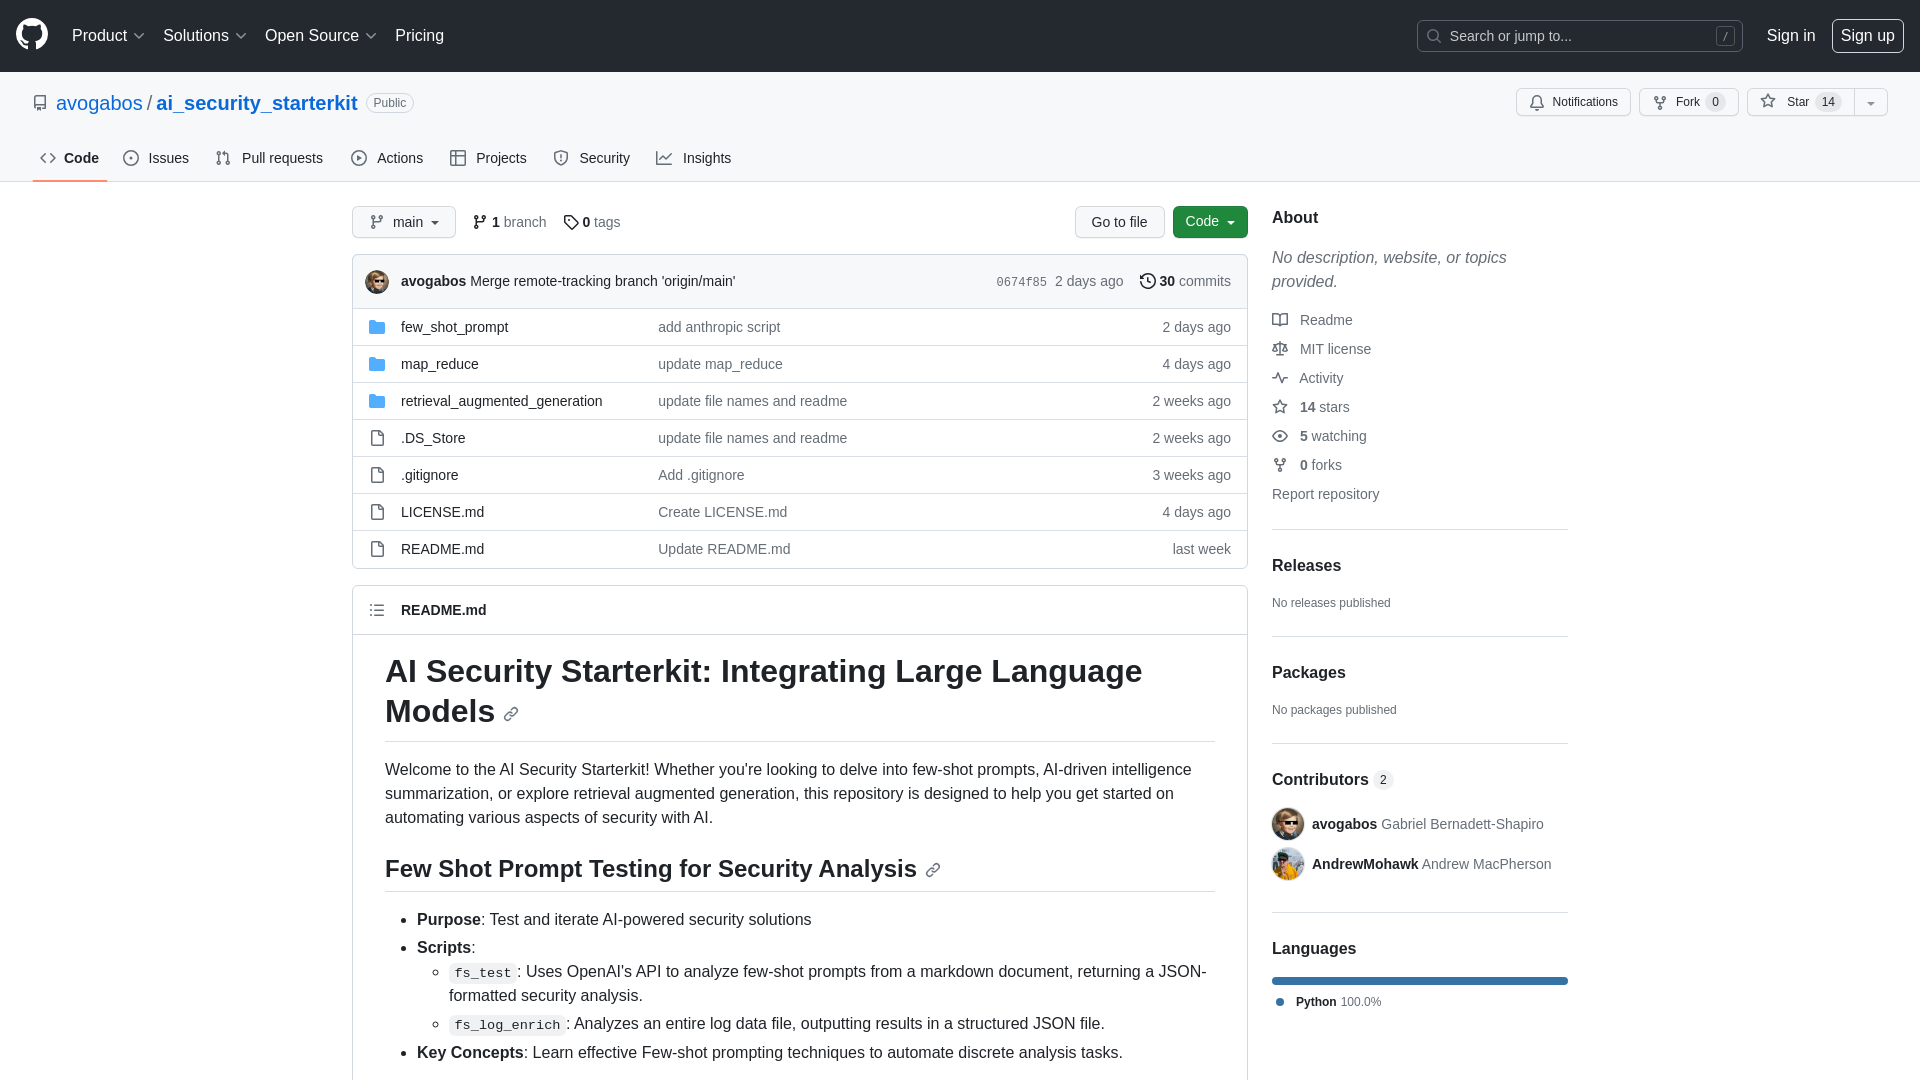The width and height of the screenshot is (1920, 1080).
Task: Switch to the Actions tab
Action: click(x=387, y=158)
